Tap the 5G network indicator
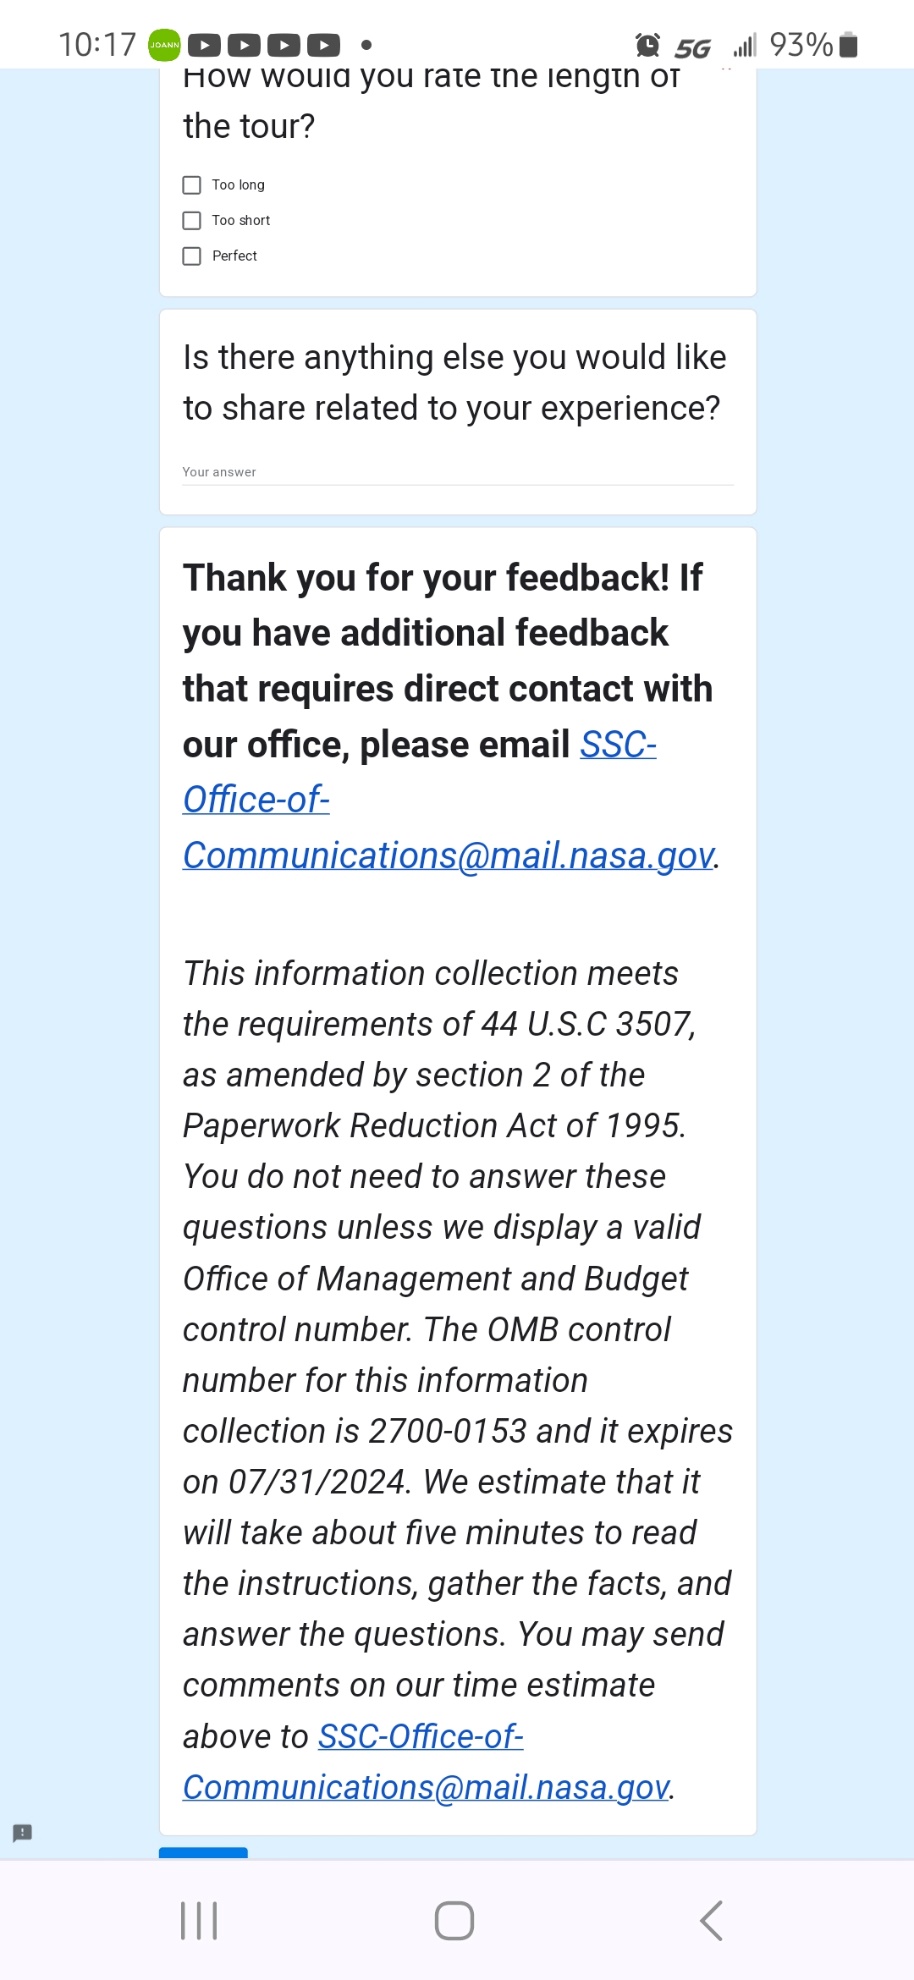The width and height of the screenshot is (914, 1980). coord(692,47)
